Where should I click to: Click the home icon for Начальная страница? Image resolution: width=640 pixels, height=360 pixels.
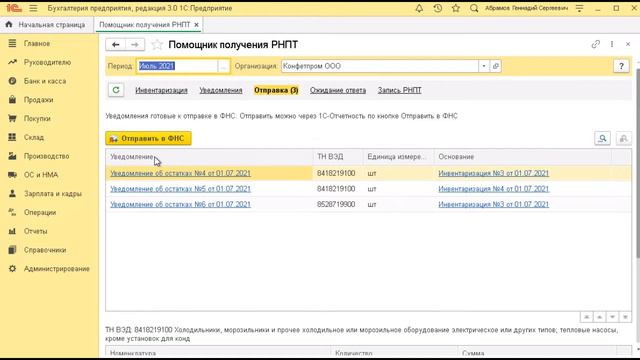9,24
